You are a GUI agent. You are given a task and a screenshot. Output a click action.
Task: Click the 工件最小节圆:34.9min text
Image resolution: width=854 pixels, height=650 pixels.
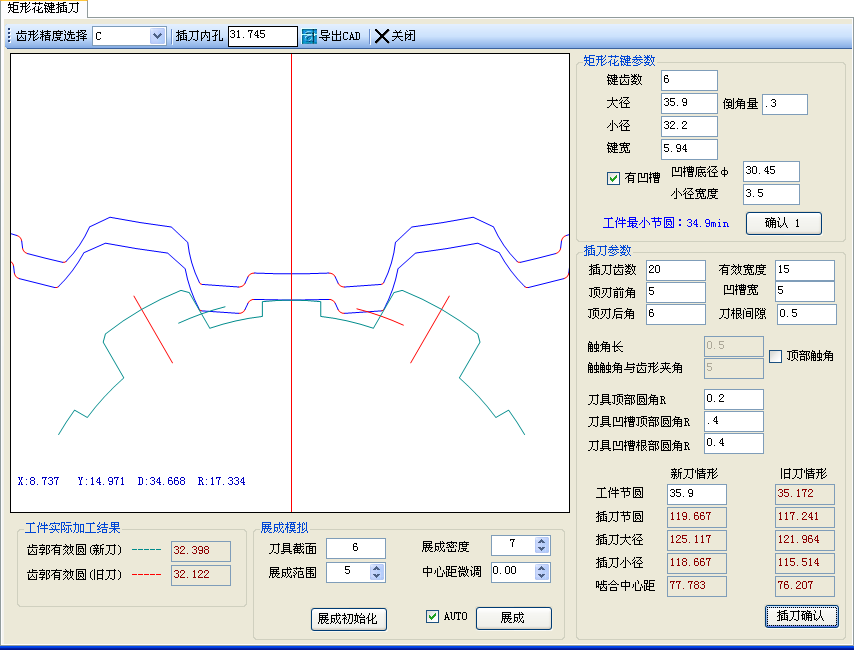(x=666, y=223)
